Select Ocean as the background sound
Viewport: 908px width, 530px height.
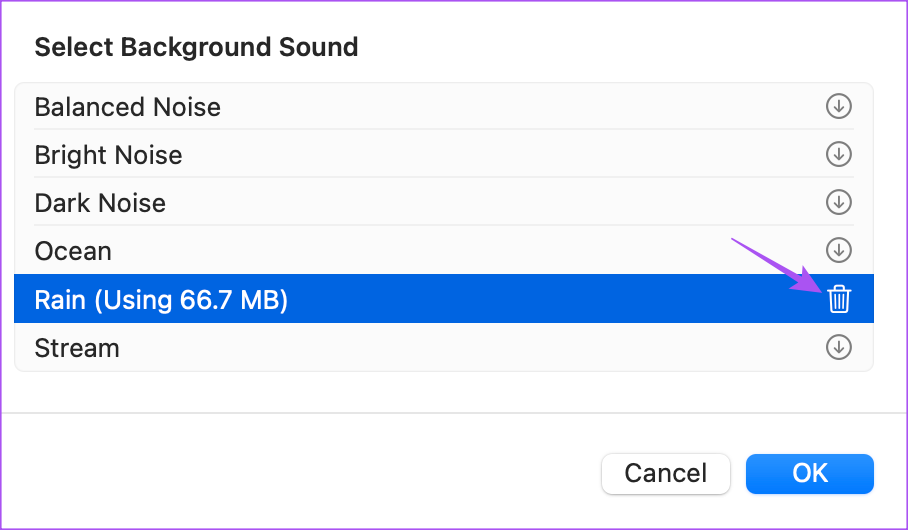73,251
